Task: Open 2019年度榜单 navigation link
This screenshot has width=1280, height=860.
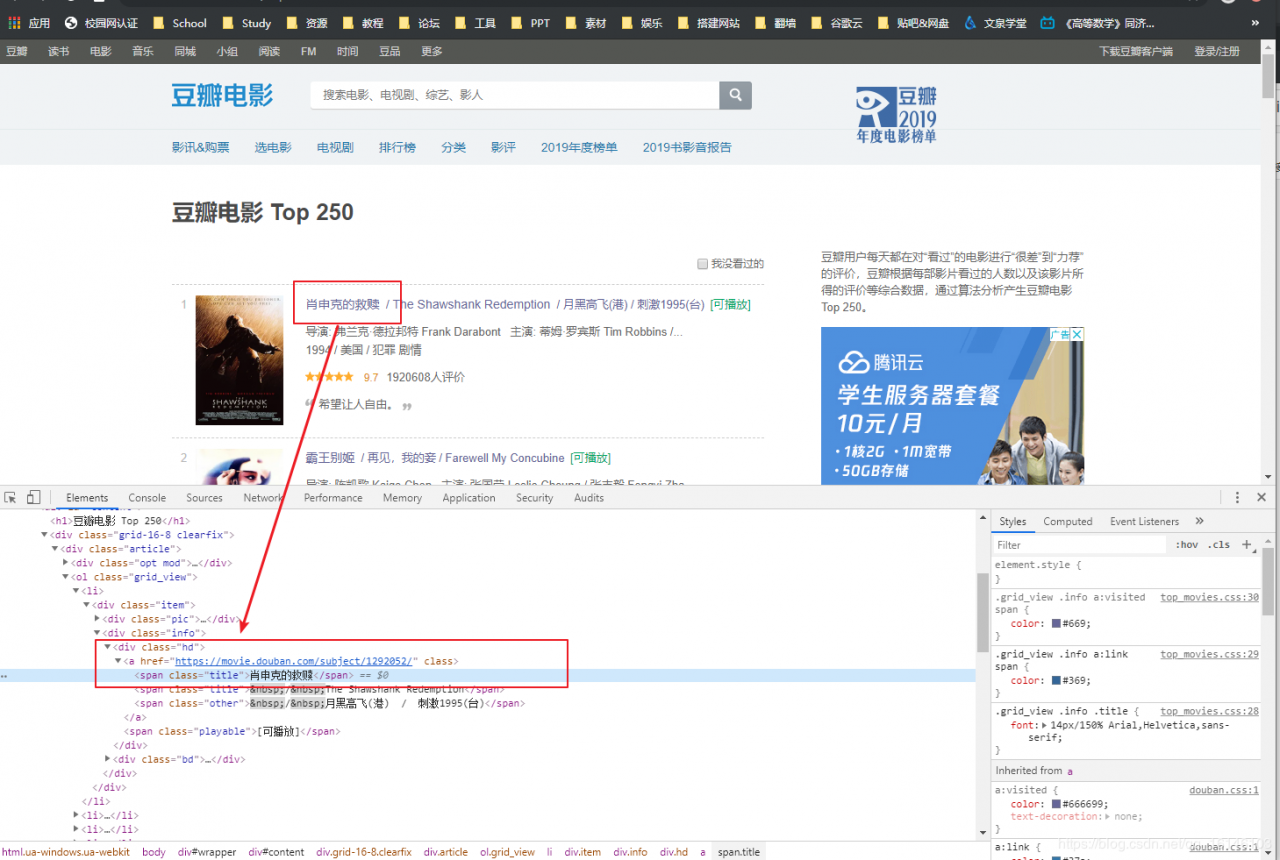Action: click(579, 147)
